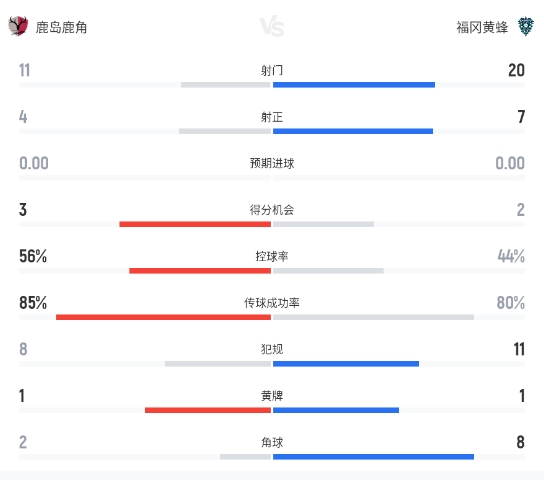Click the red pass accuracy bar at 85%
Viewport: 544px width, 492px height.
[x=163, y=317]
